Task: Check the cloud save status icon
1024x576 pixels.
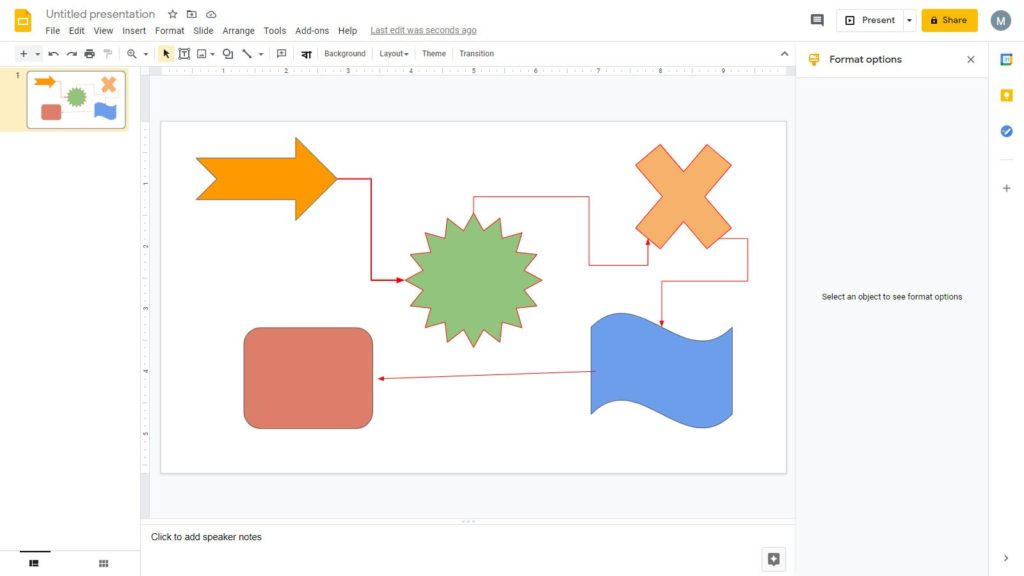Action: pos(211,14)
